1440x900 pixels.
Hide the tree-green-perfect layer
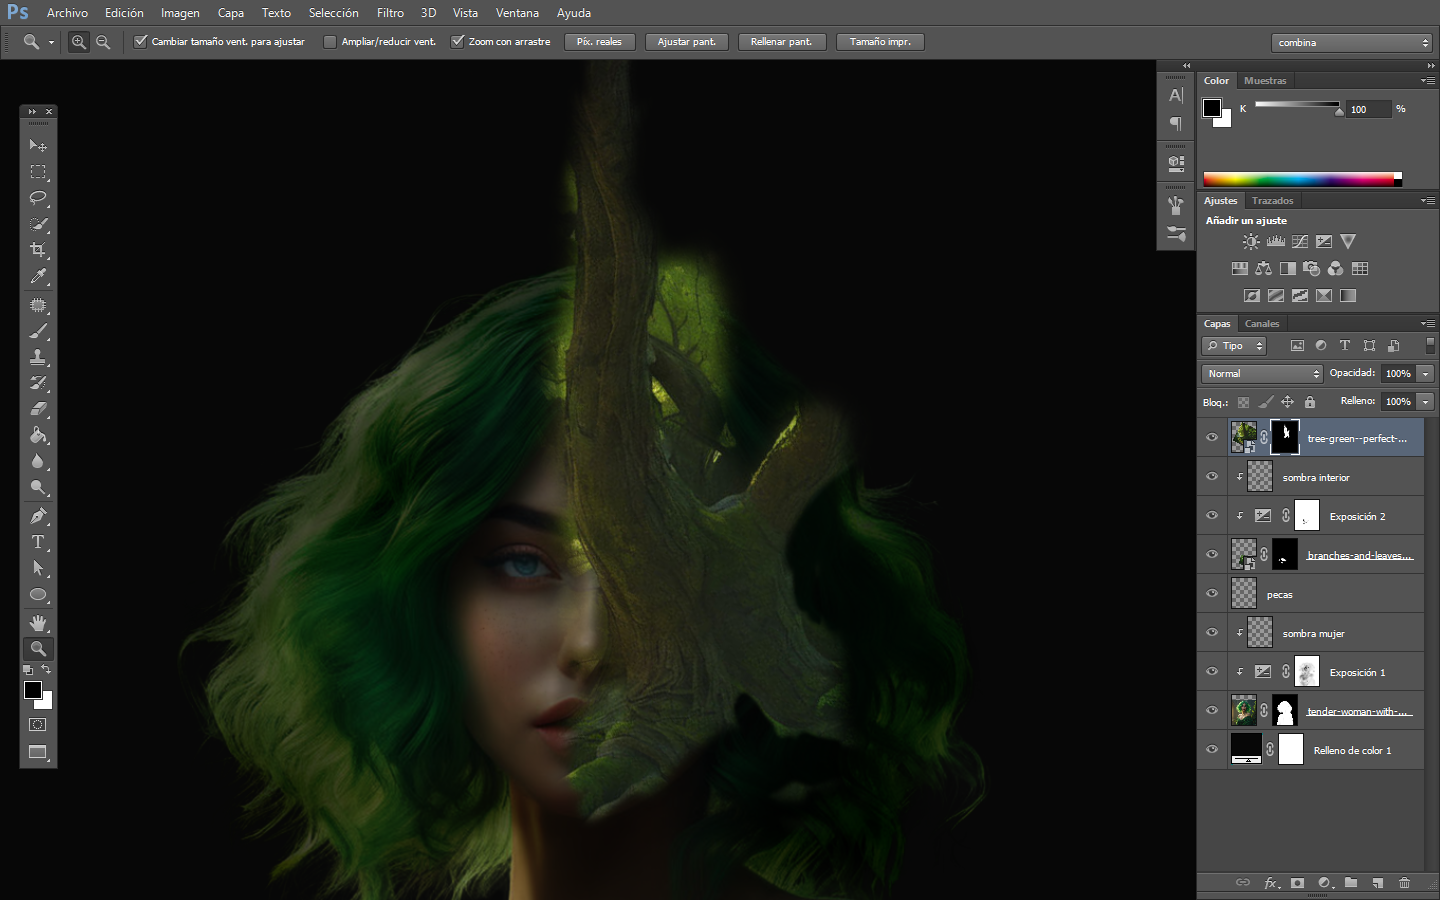pyautogui.click(x=1212, y=438)
